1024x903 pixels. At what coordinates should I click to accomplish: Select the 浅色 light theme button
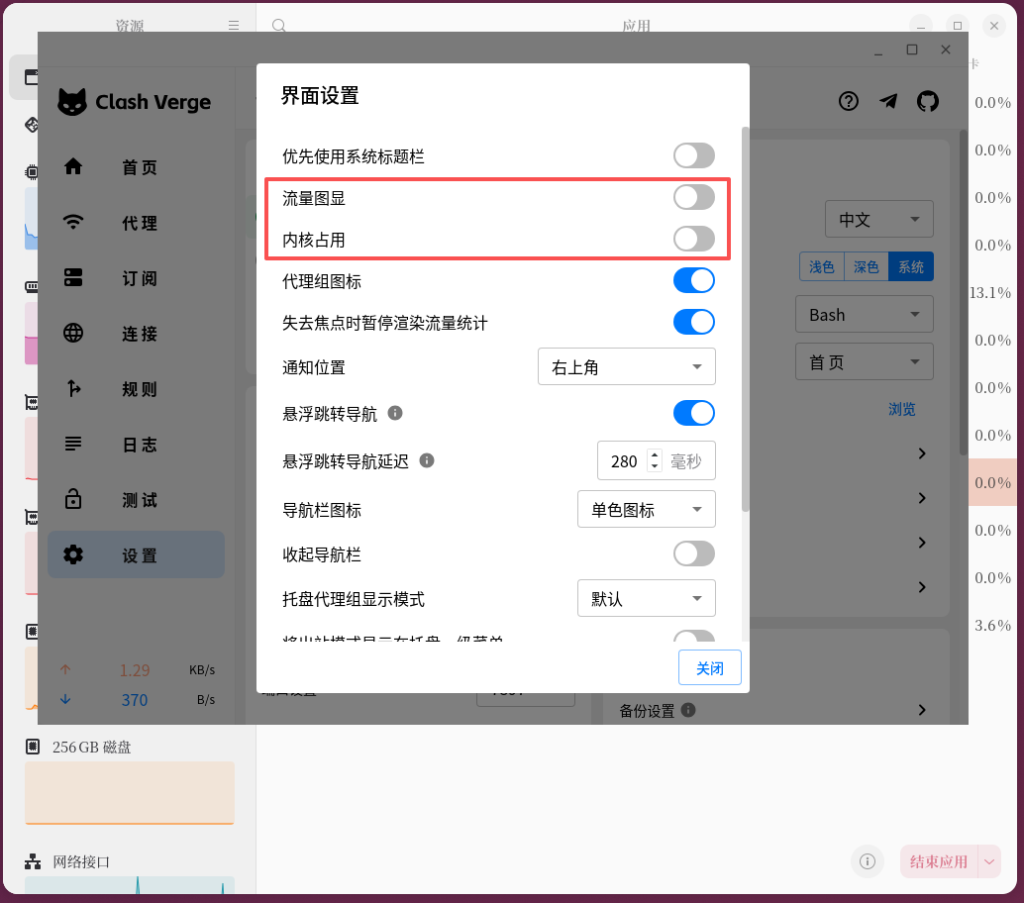tap(822, 266)
